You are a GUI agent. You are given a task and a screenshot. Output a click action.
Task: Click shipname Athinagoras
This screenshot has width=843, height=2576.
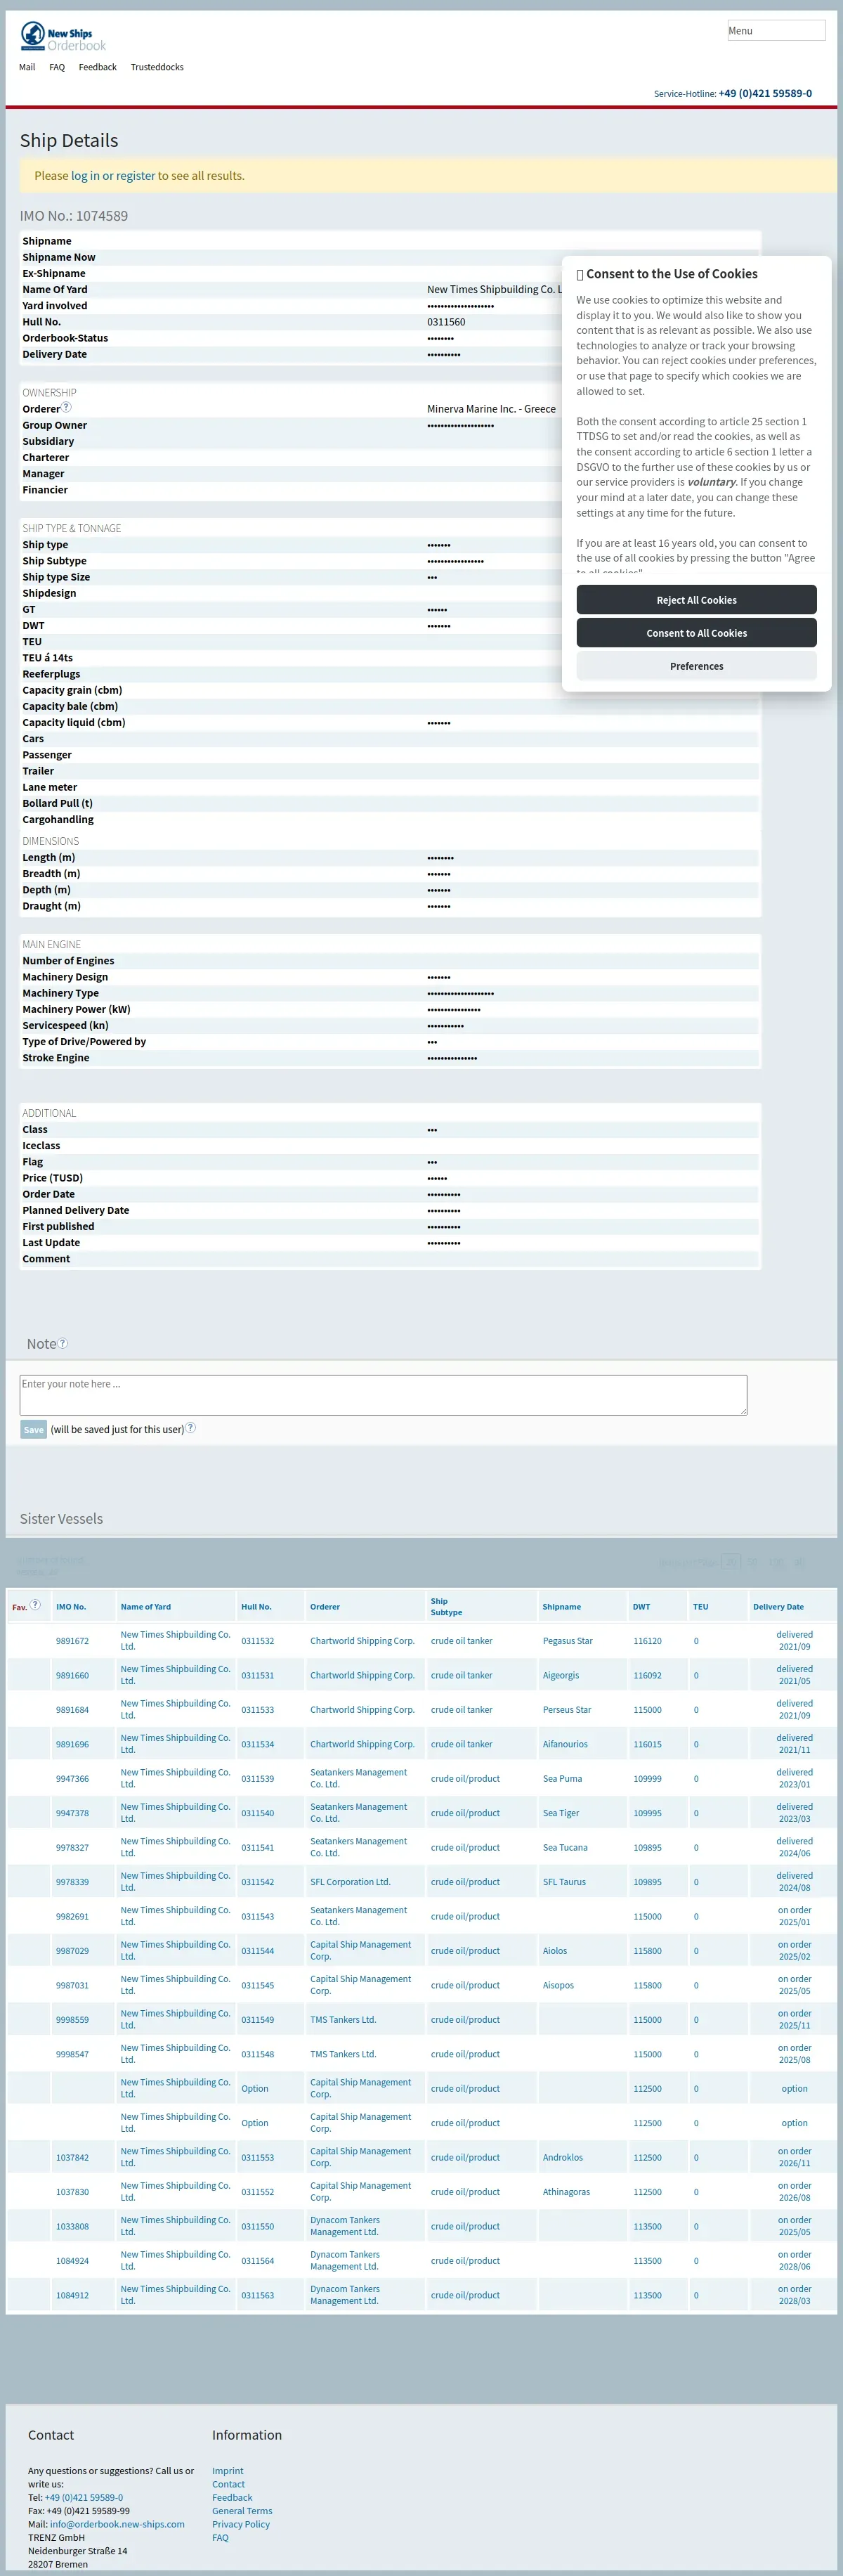click(566, 2192)
